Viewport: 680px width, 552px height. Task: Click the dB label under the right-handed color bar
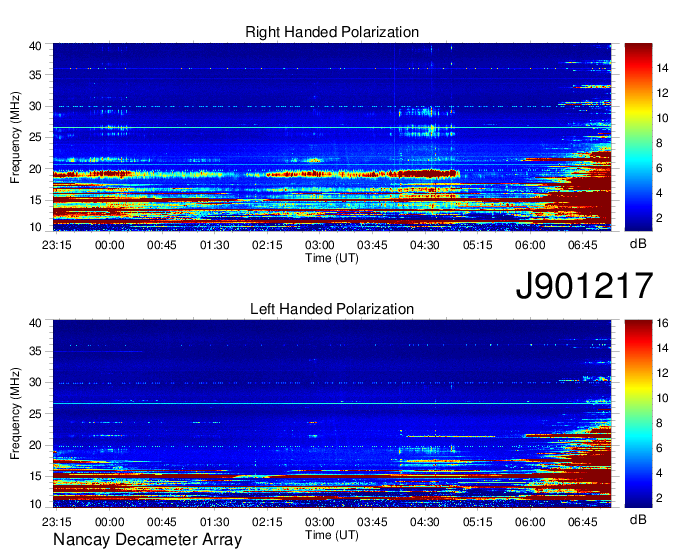click(x=638, y=244)
